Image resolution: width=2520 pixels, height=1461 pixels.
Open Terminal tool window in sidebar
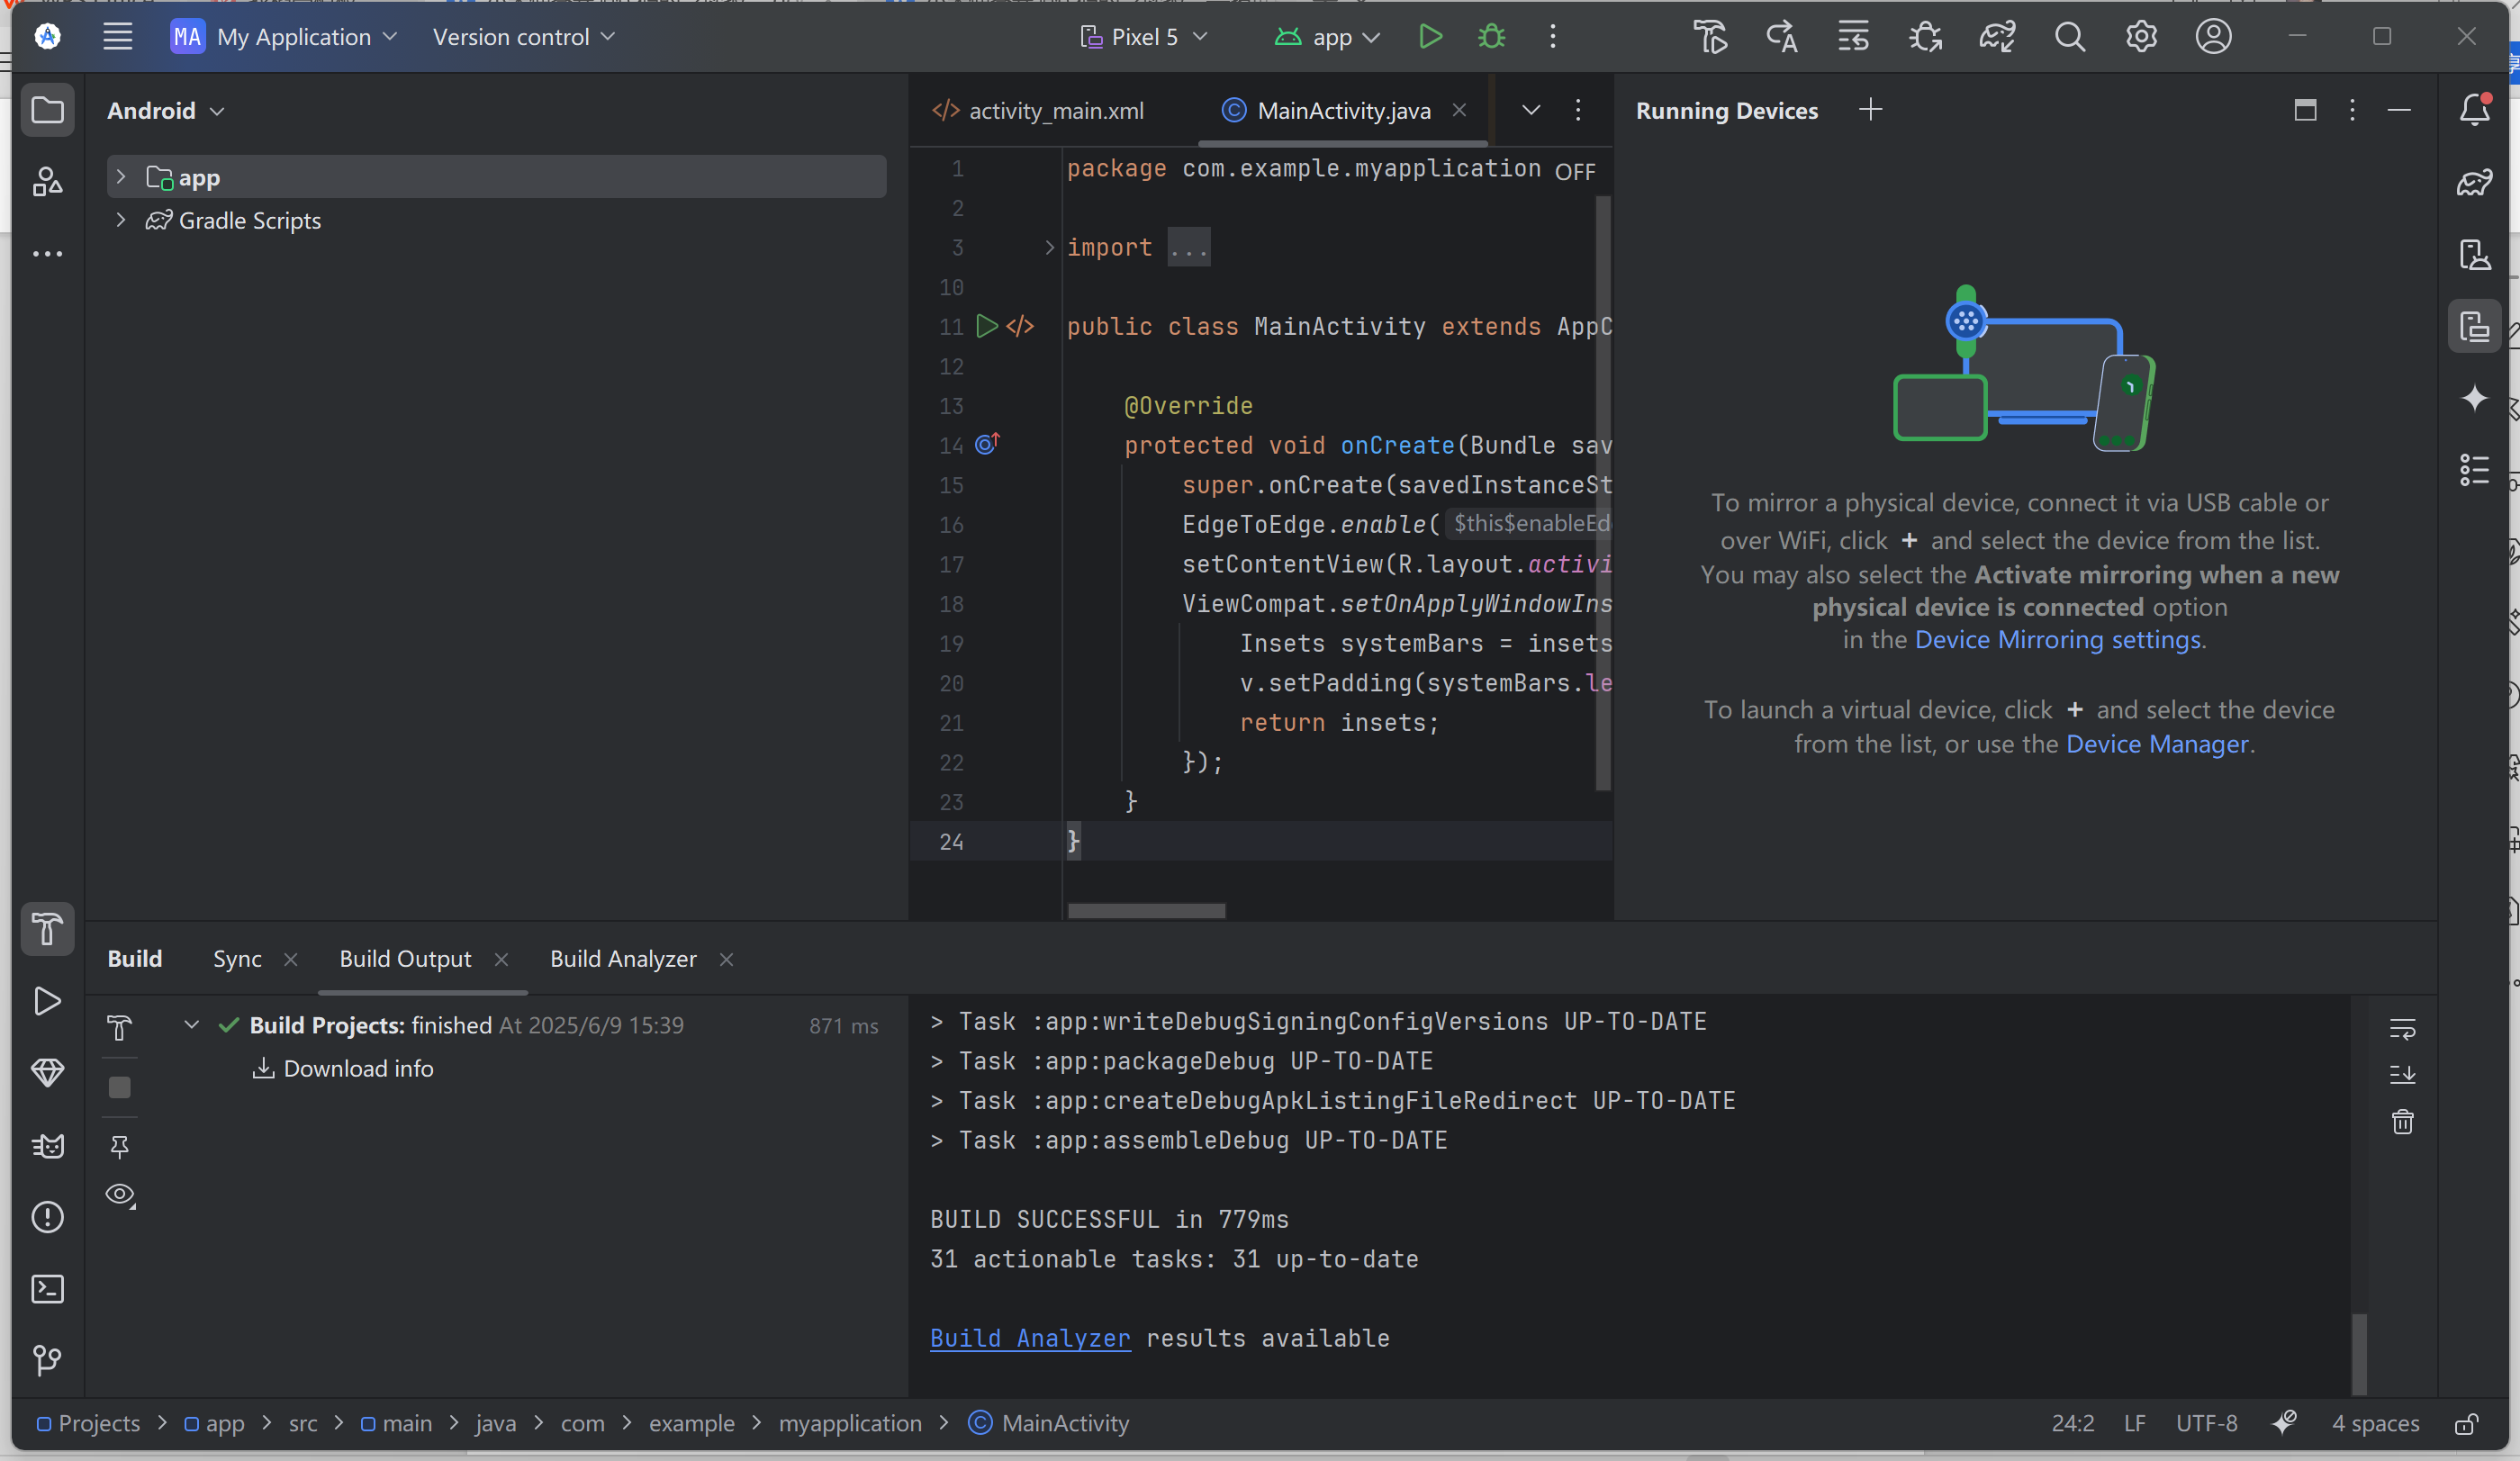(x=47, y=1289)
